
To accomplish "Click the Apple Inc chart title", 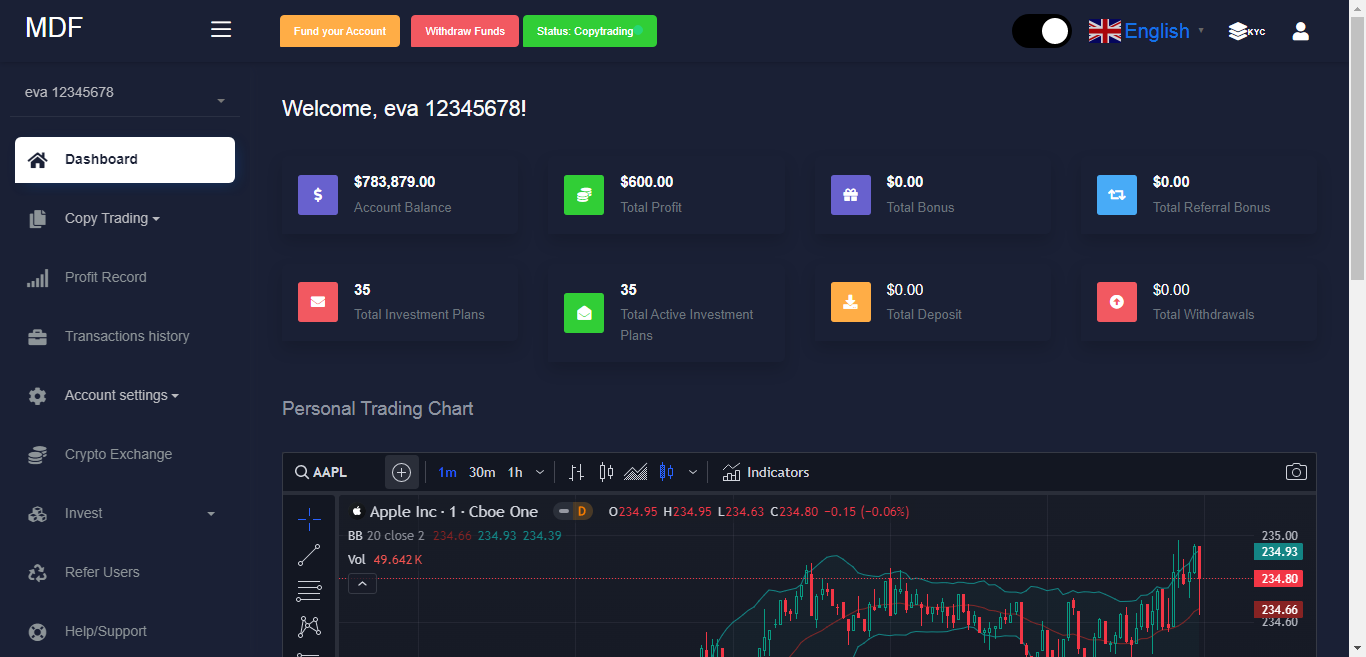I will click(x=454, y=511).
